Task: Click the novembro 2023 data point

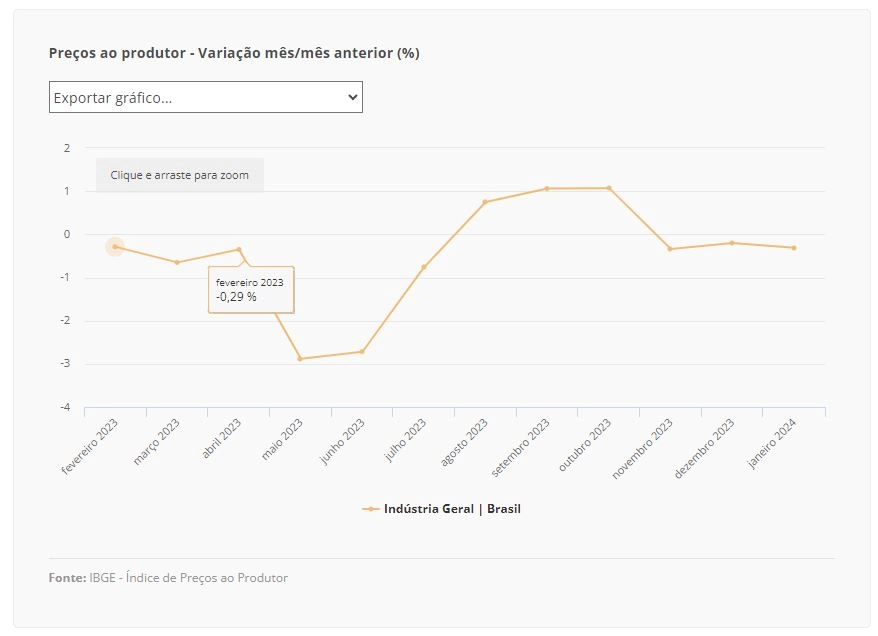Action: [x=670, y=249]
